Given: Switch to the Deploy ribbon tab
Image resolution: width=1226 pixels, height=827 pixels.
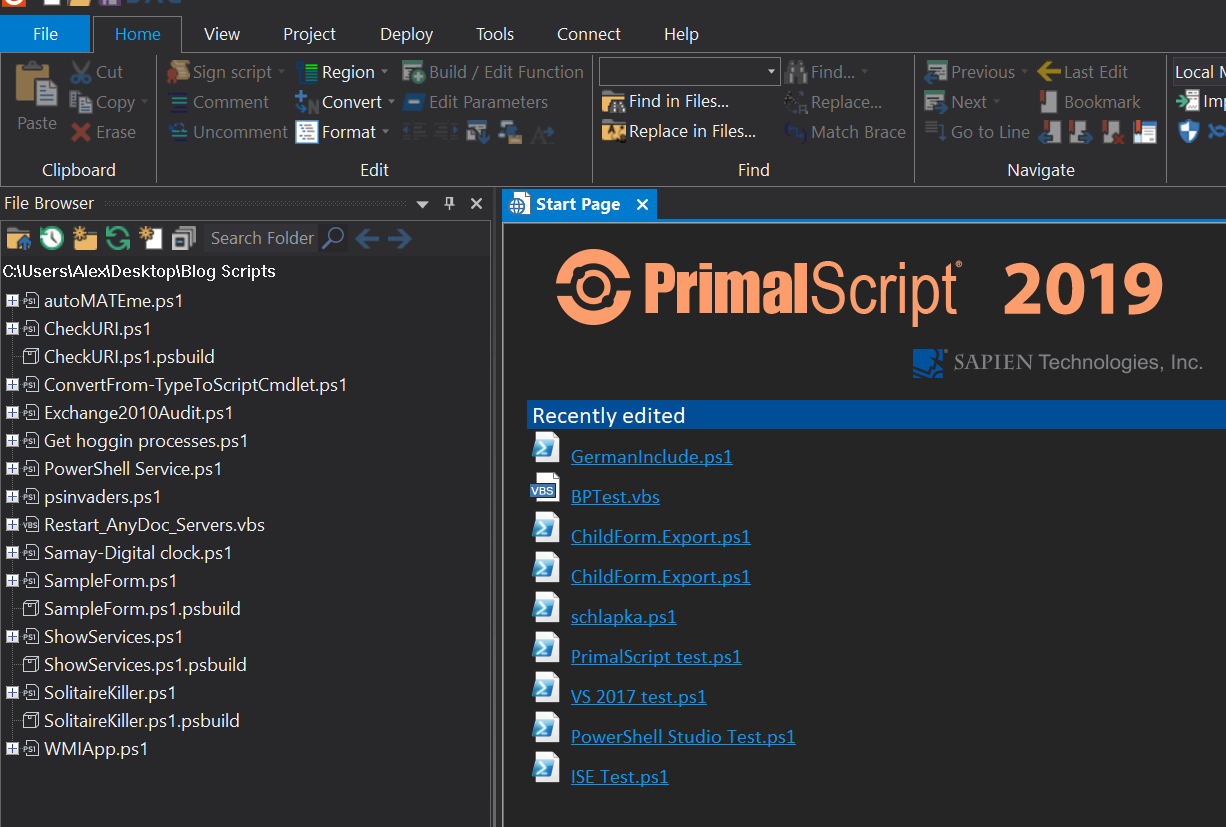Looking at the screenshot, I should coord(407,34).
